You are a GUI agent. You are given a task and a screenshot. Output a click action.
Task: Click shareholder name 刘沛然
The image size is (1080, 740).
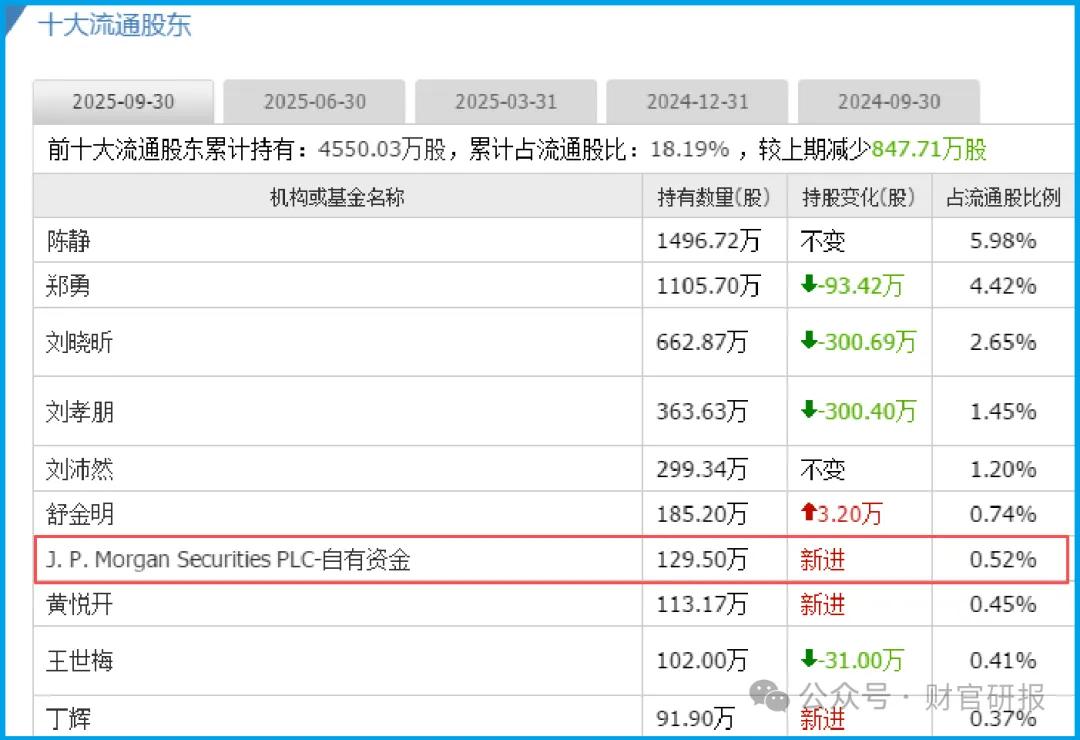pos(80,469)
